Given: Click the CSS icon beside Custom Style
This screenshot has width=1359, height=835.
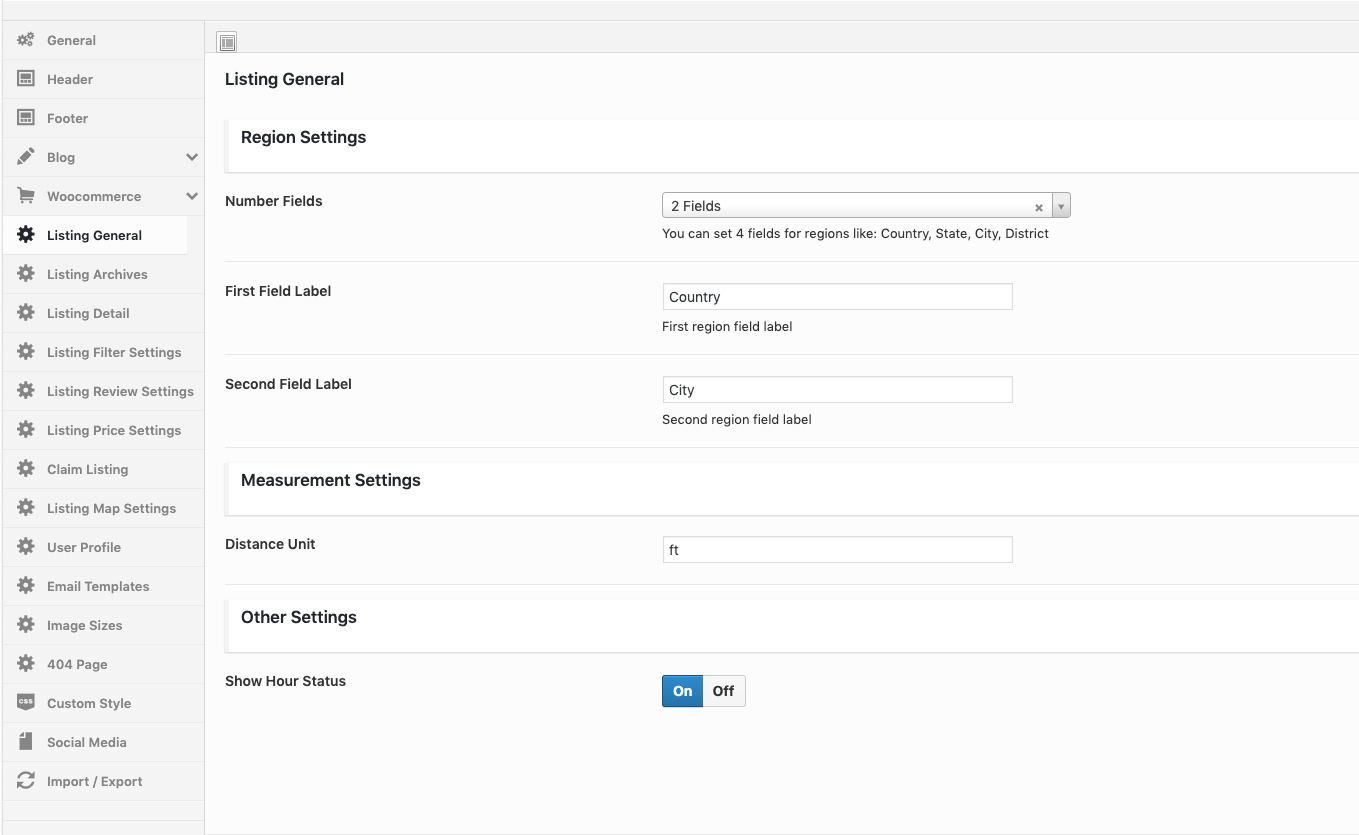Looking at the screenshot, I should (26, 703).
